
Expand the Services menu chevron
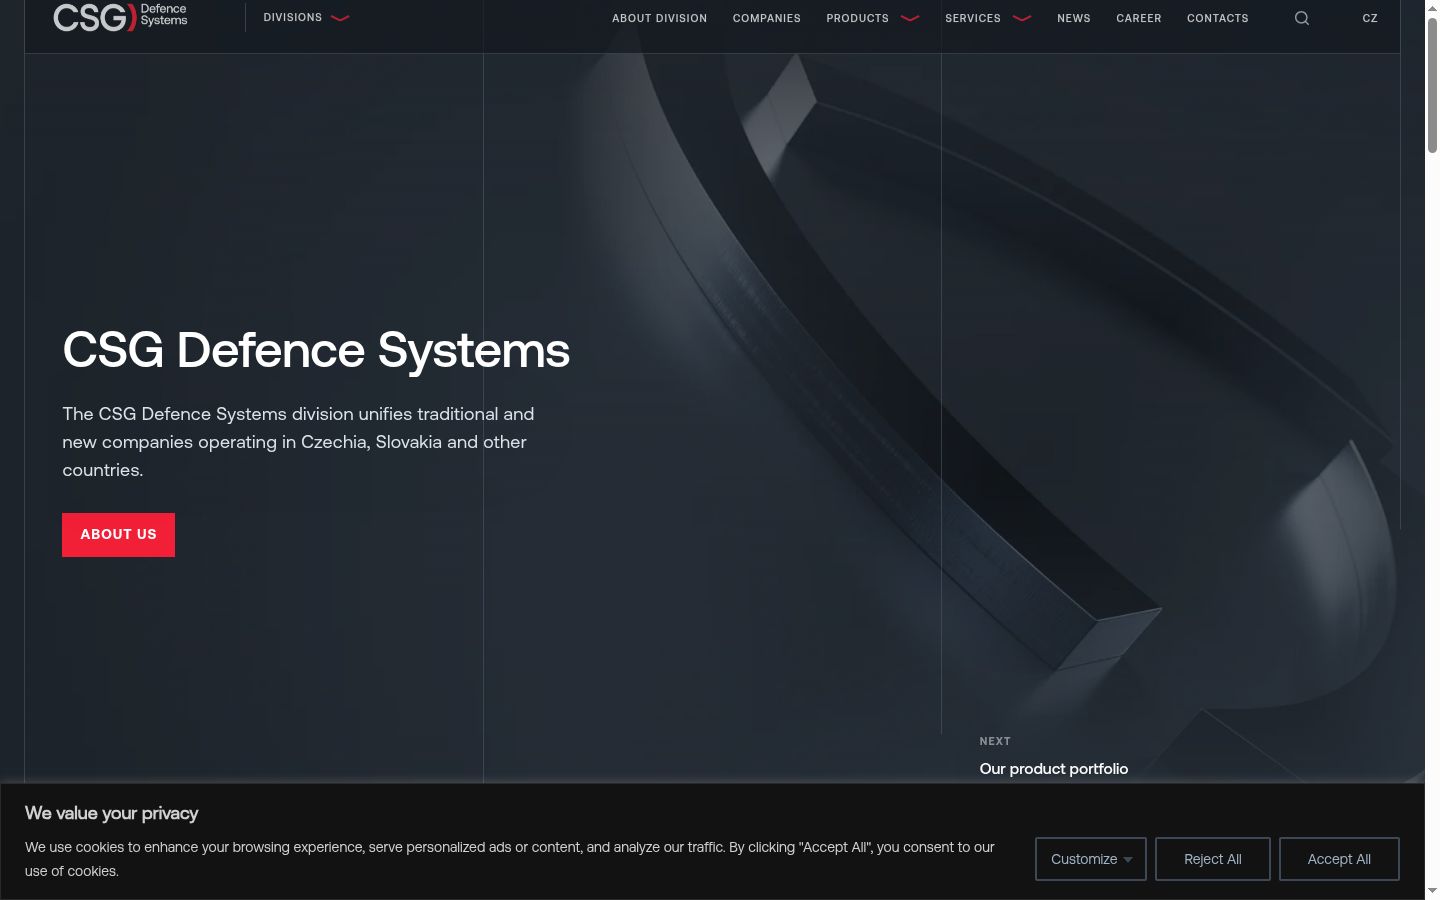[x=1022, y=18]
